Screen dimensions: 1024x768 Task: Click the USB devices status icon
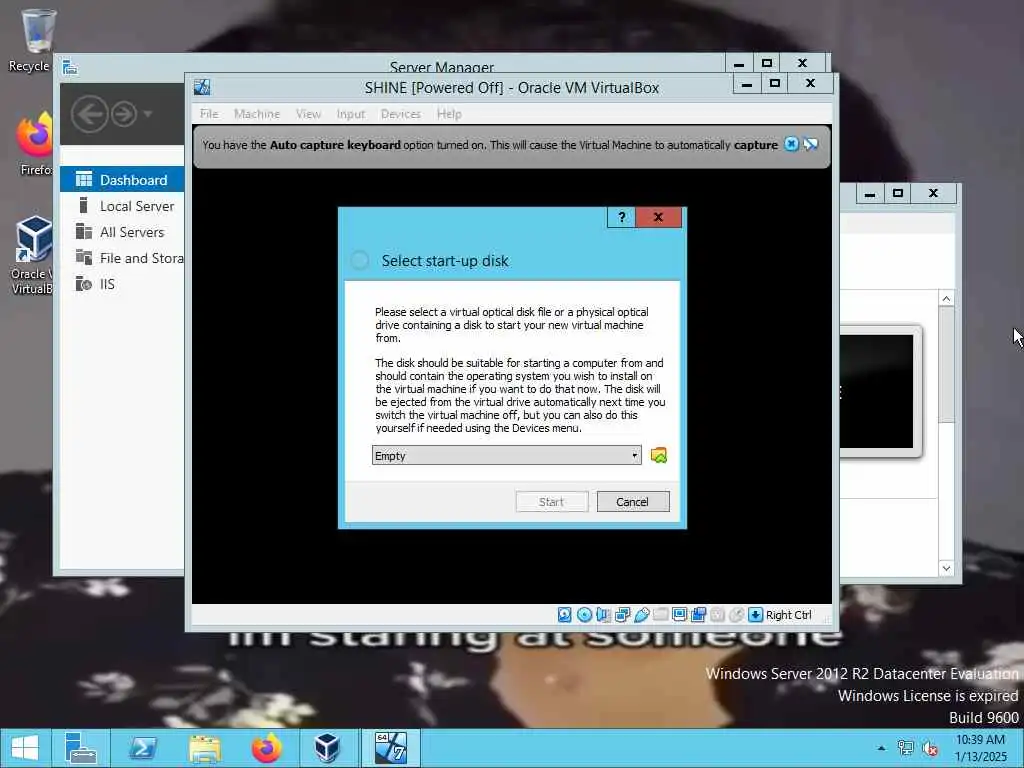(x=641, y=615)
